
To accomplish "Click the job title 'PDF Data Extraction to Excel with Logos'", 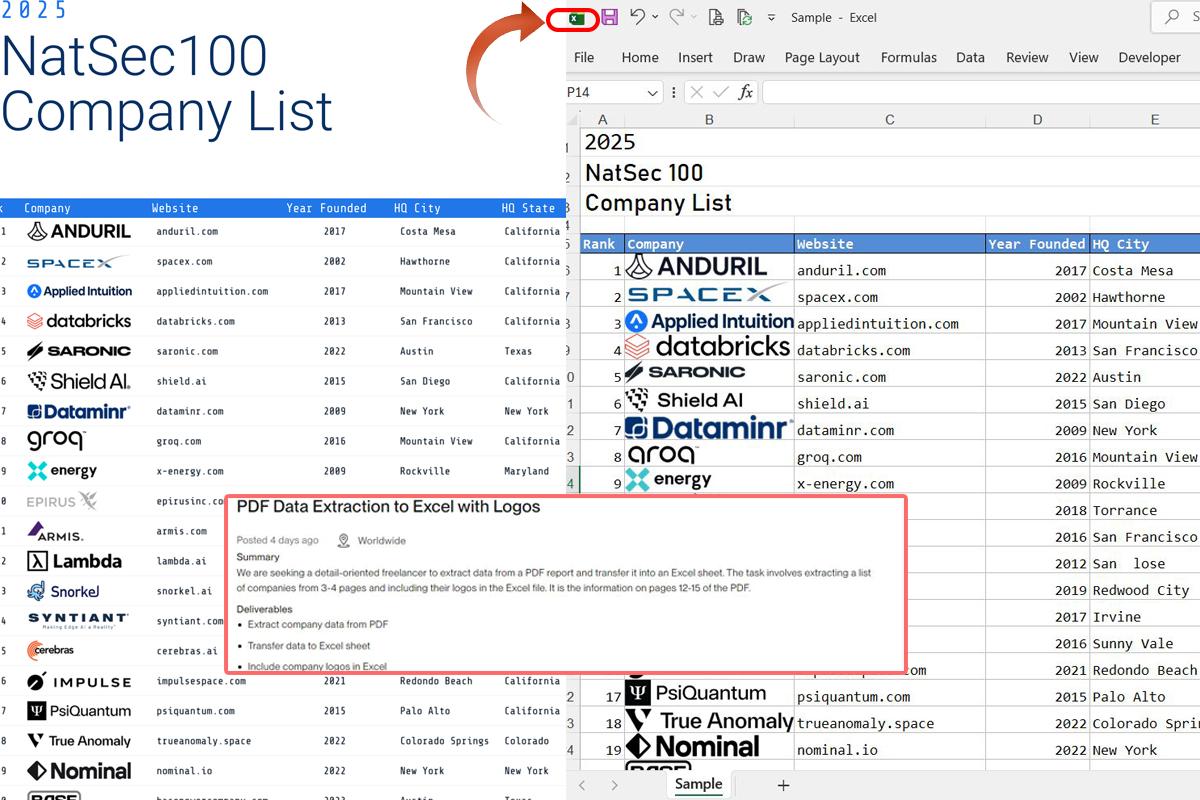I will [388, 507].
